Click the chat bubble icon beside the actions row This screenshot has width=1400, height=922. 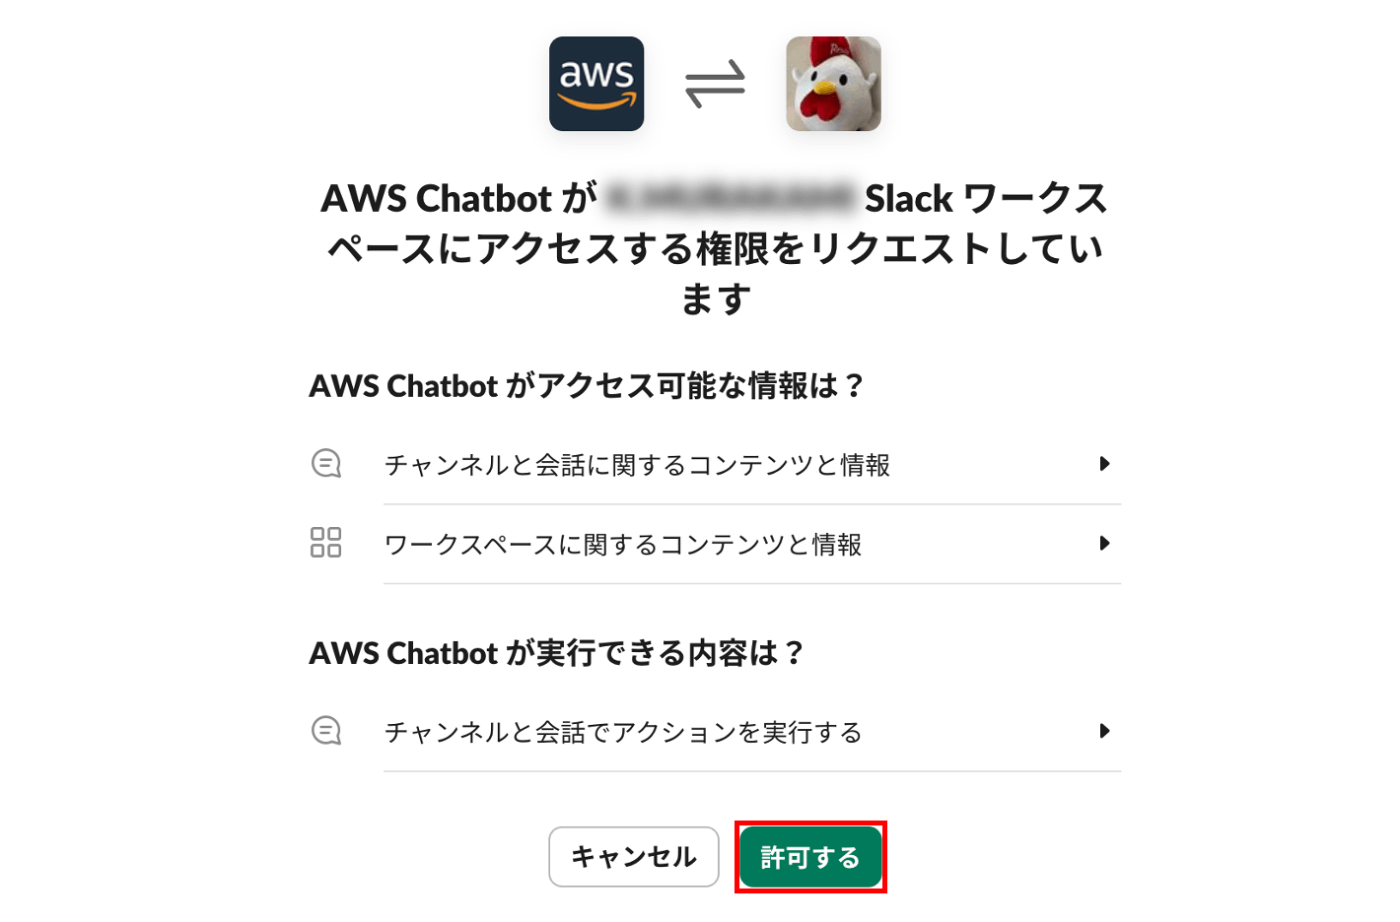[324, 731]
